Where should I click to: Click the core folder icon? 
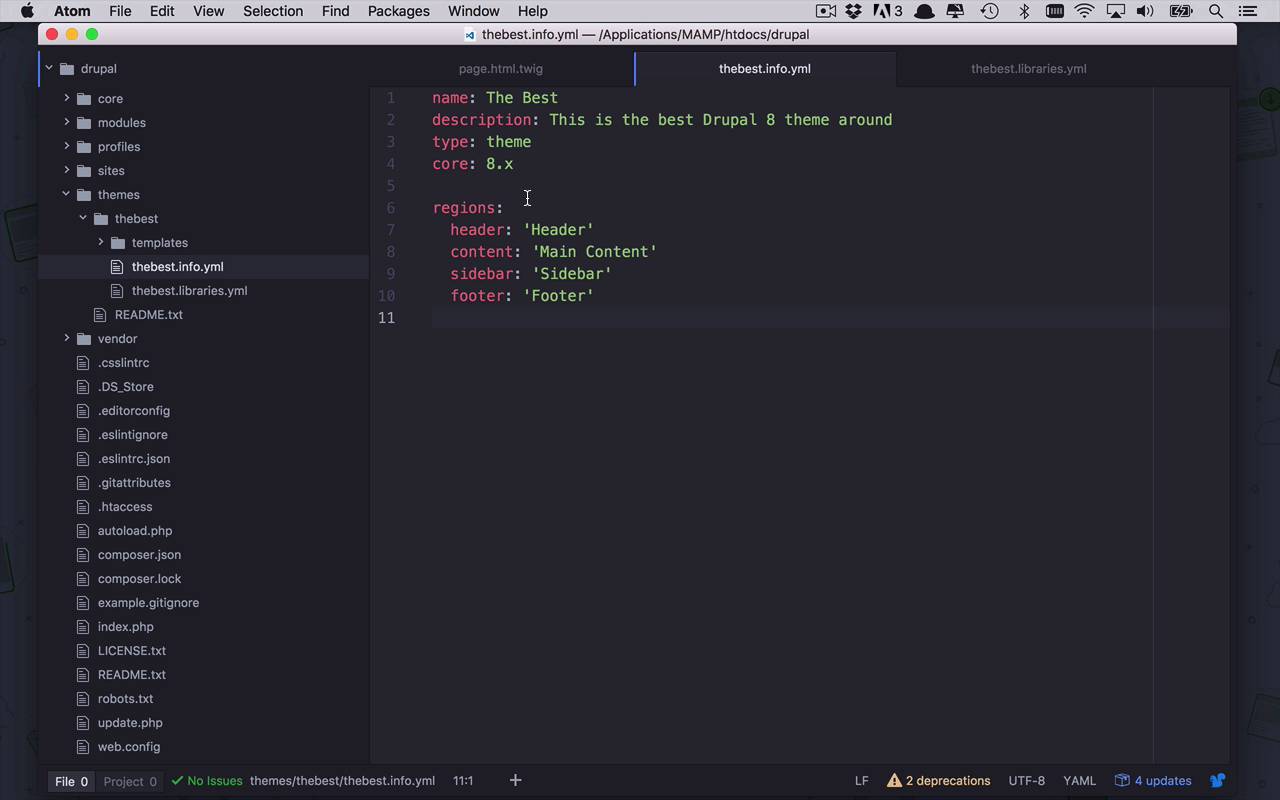(84, 98)
